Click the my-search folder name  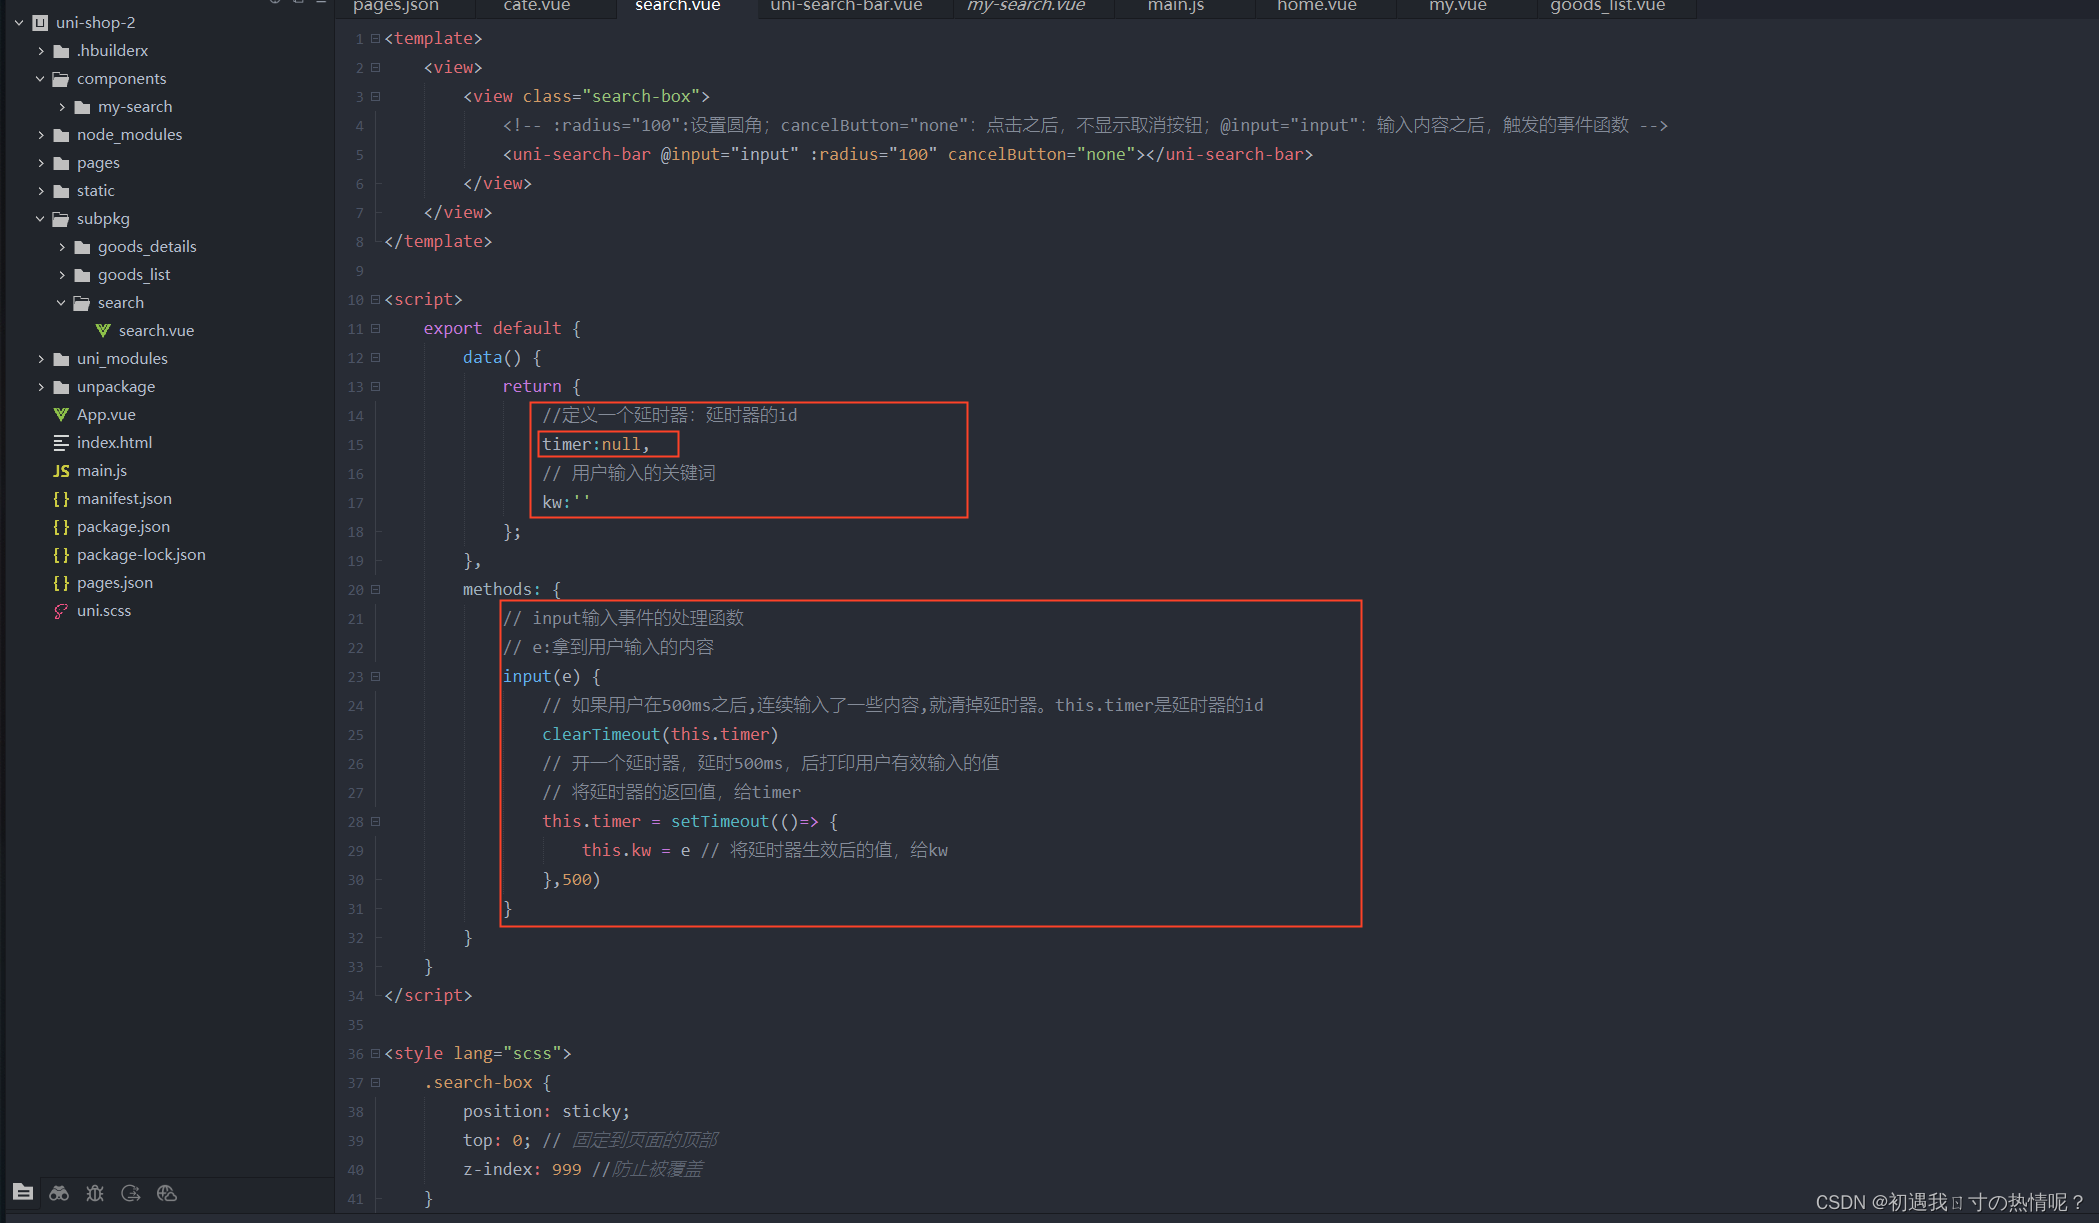click(135, 106)
